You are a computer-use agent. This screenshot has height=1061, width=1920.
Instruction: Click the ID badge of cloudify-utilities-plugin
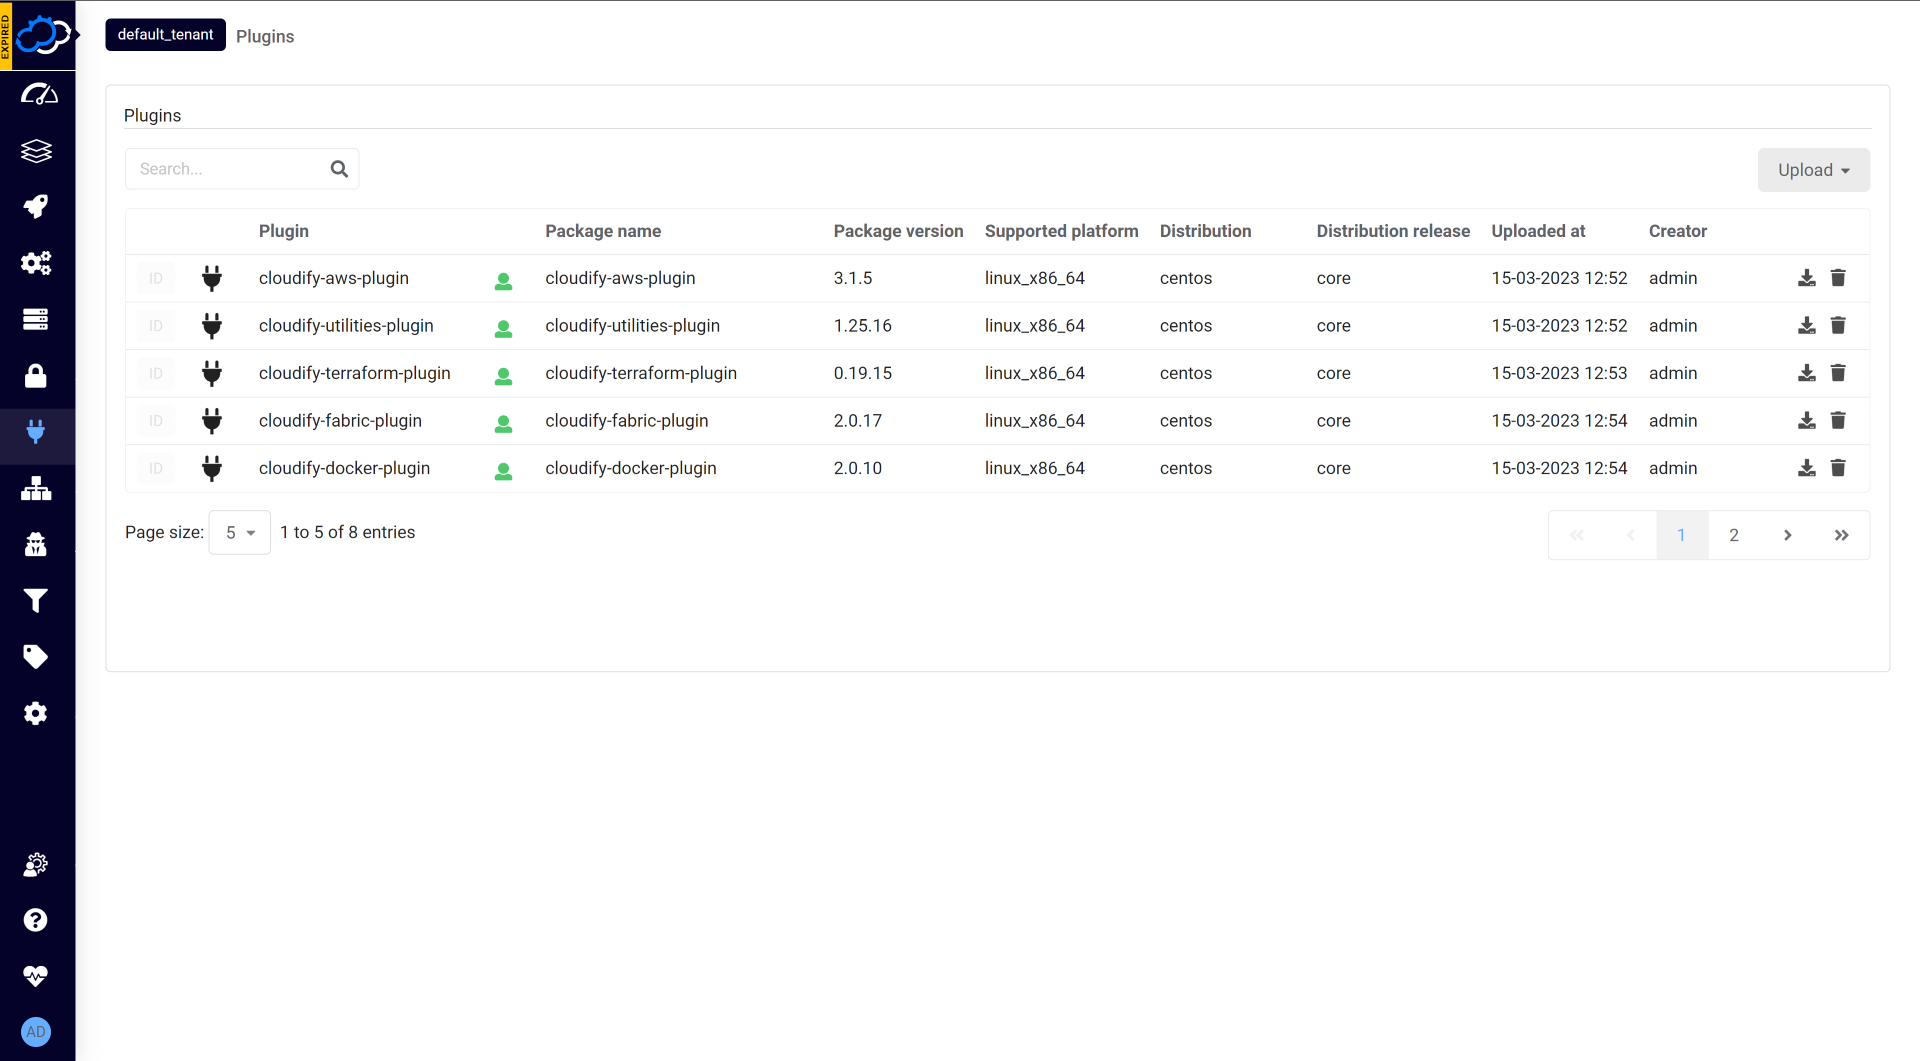click(x=156, y=325)
